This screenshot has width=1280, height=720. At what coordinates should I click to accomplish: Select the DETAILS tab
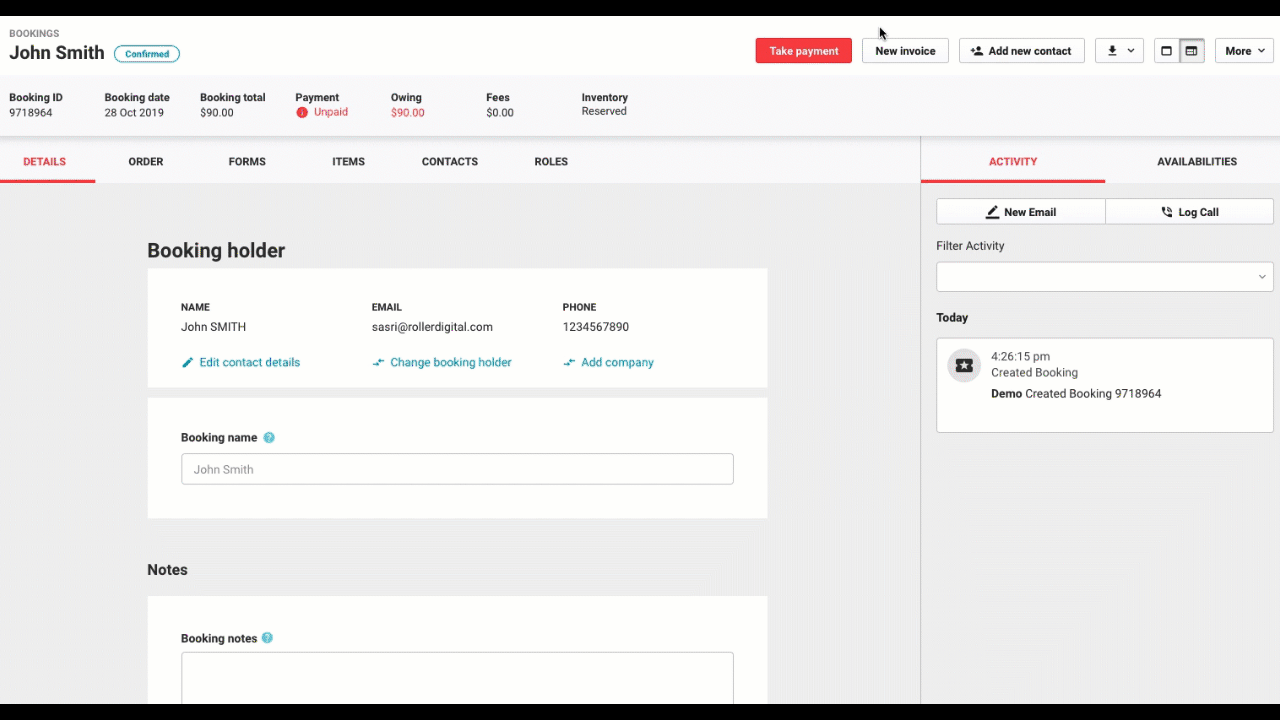click(45, 161)
